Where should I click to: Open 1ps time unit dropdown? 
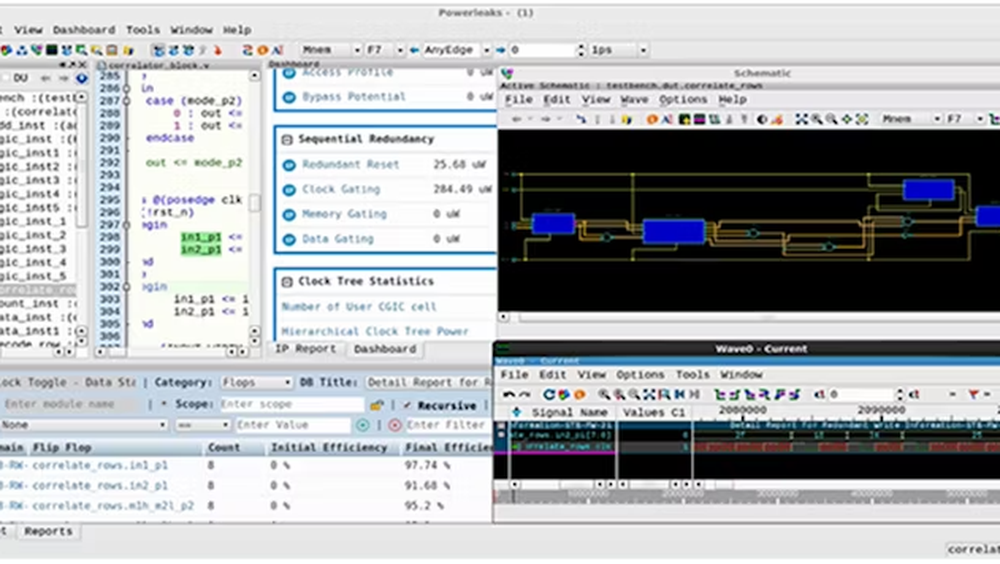pyautogui.click(x=619, y=50)
